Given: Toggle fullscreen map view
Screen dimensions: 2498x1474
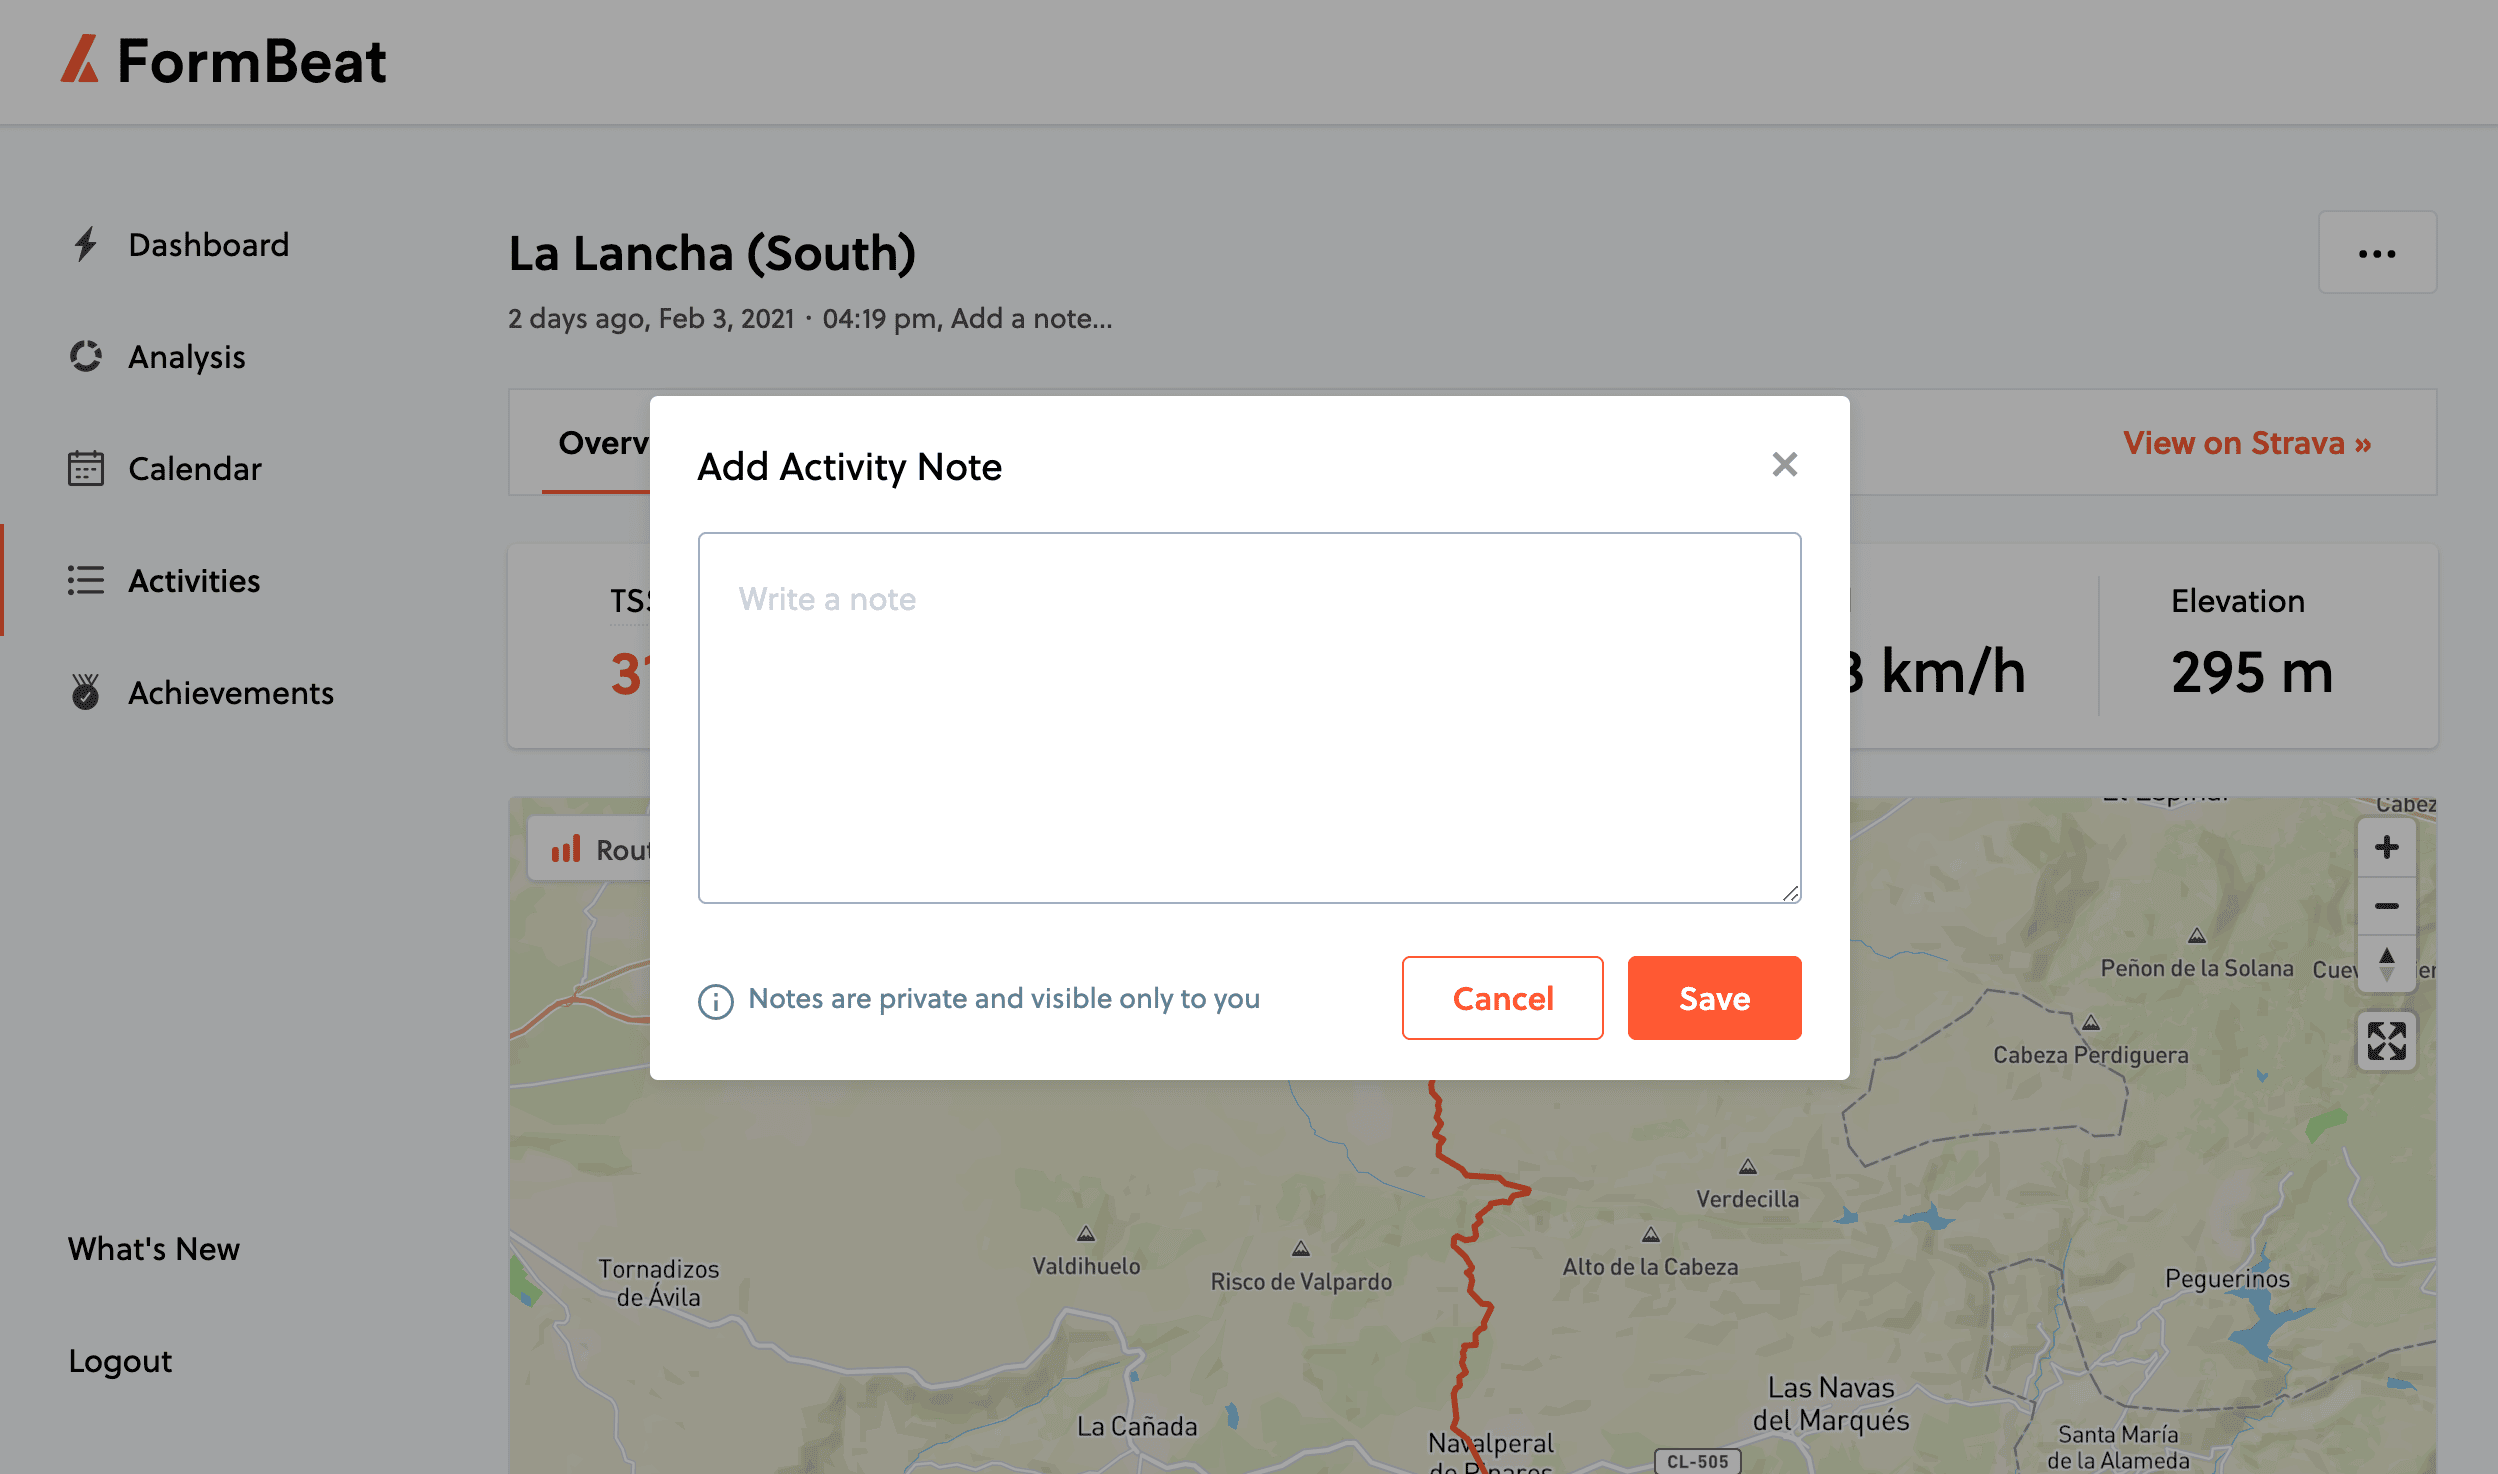Looking at the screenshot, I should [2386, 1041].
